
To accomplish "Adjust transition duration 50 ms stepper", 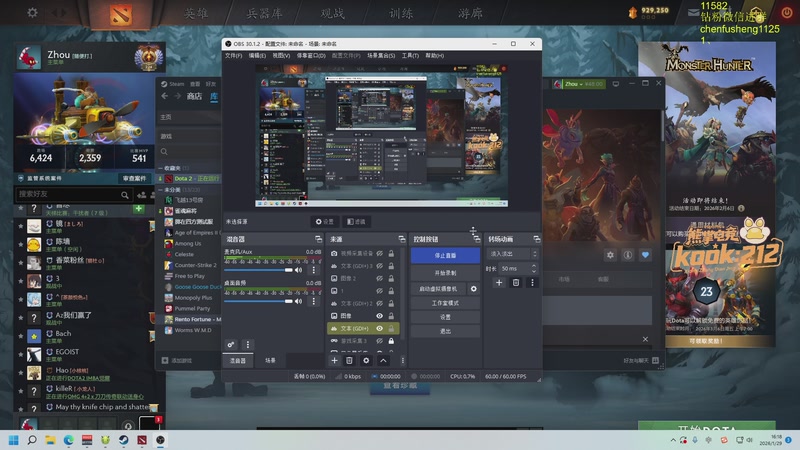I will [534, 268].
